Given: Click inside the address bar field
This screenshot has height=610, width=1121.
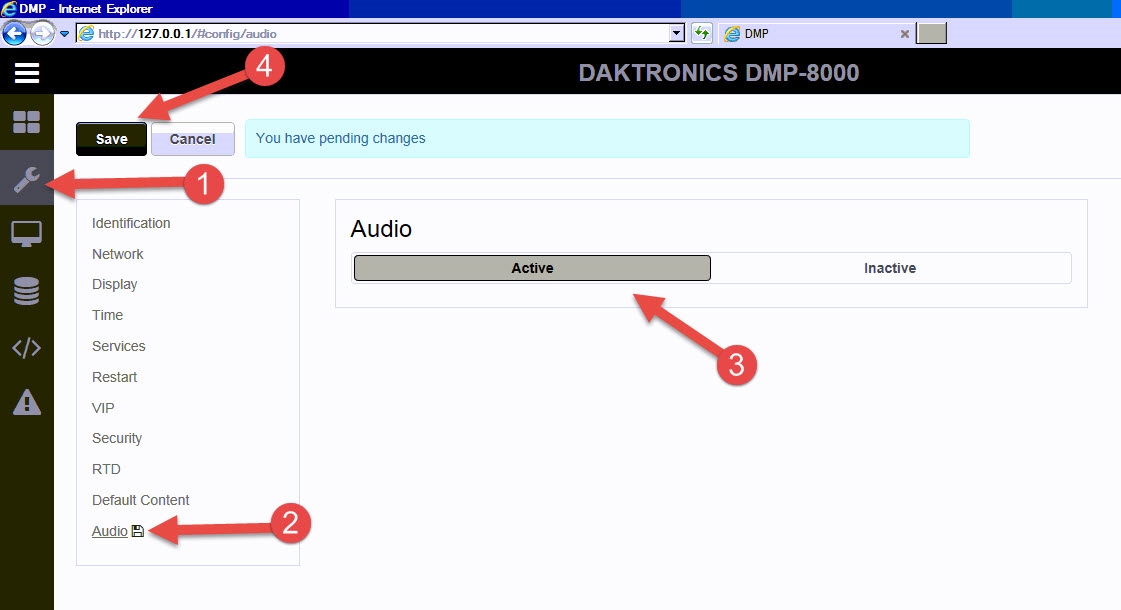Looking at the screenshot, I should pyautogui.click(x=350, y=33).
